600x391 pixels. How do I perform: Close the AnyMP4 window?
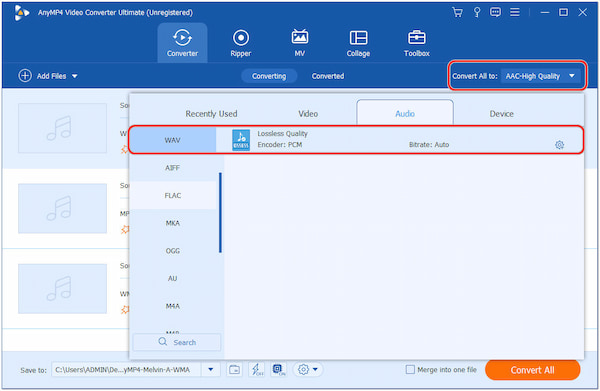click(x=582, y=12)
